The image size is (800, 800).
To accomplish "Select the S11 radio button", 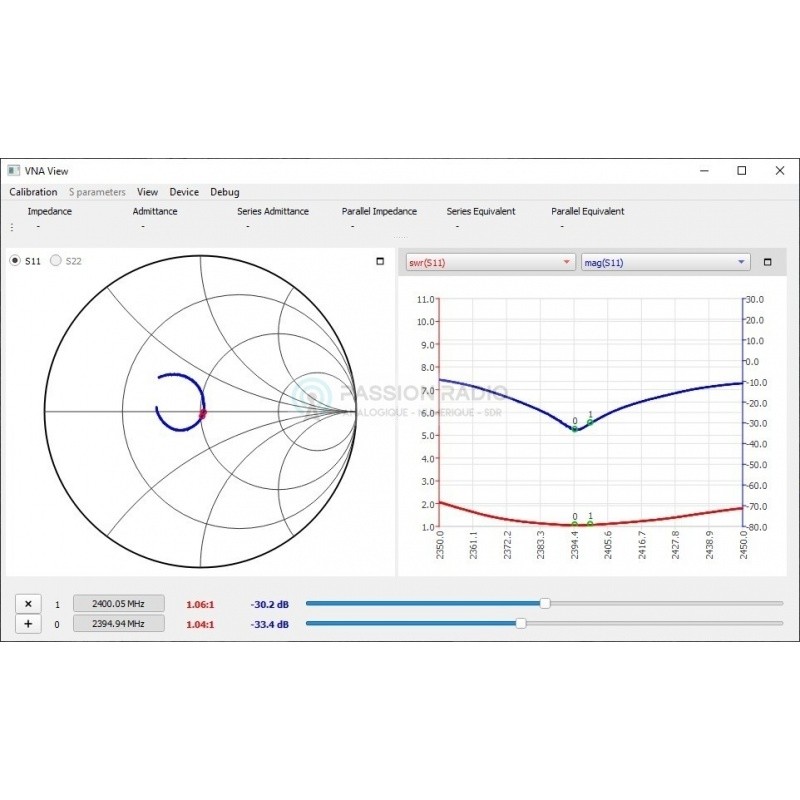I will [x=15, y=261].
